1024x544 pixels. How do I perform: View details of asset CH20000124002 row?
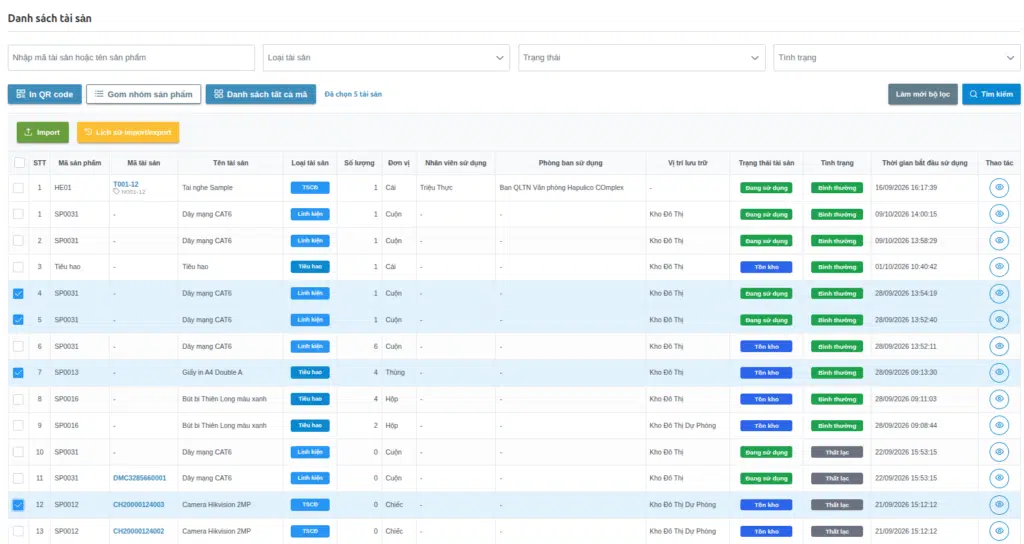point(999,531)
